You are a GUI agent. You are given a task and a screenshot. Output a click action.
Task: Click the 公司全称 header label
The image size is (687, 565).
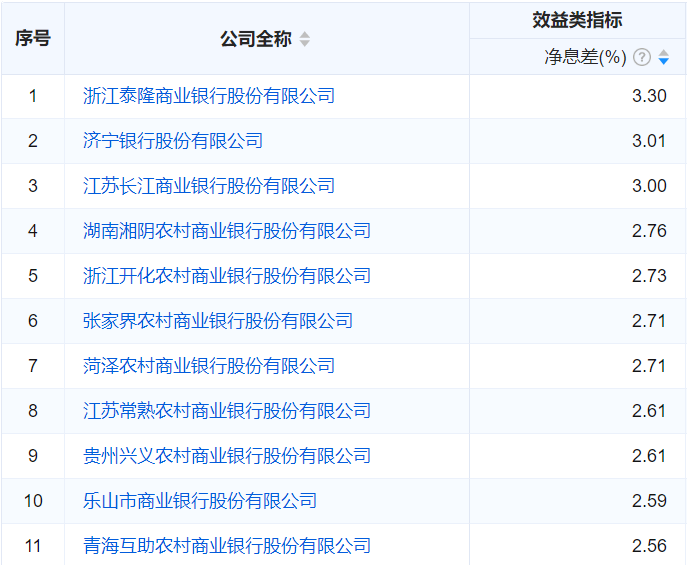pos(256,39)
